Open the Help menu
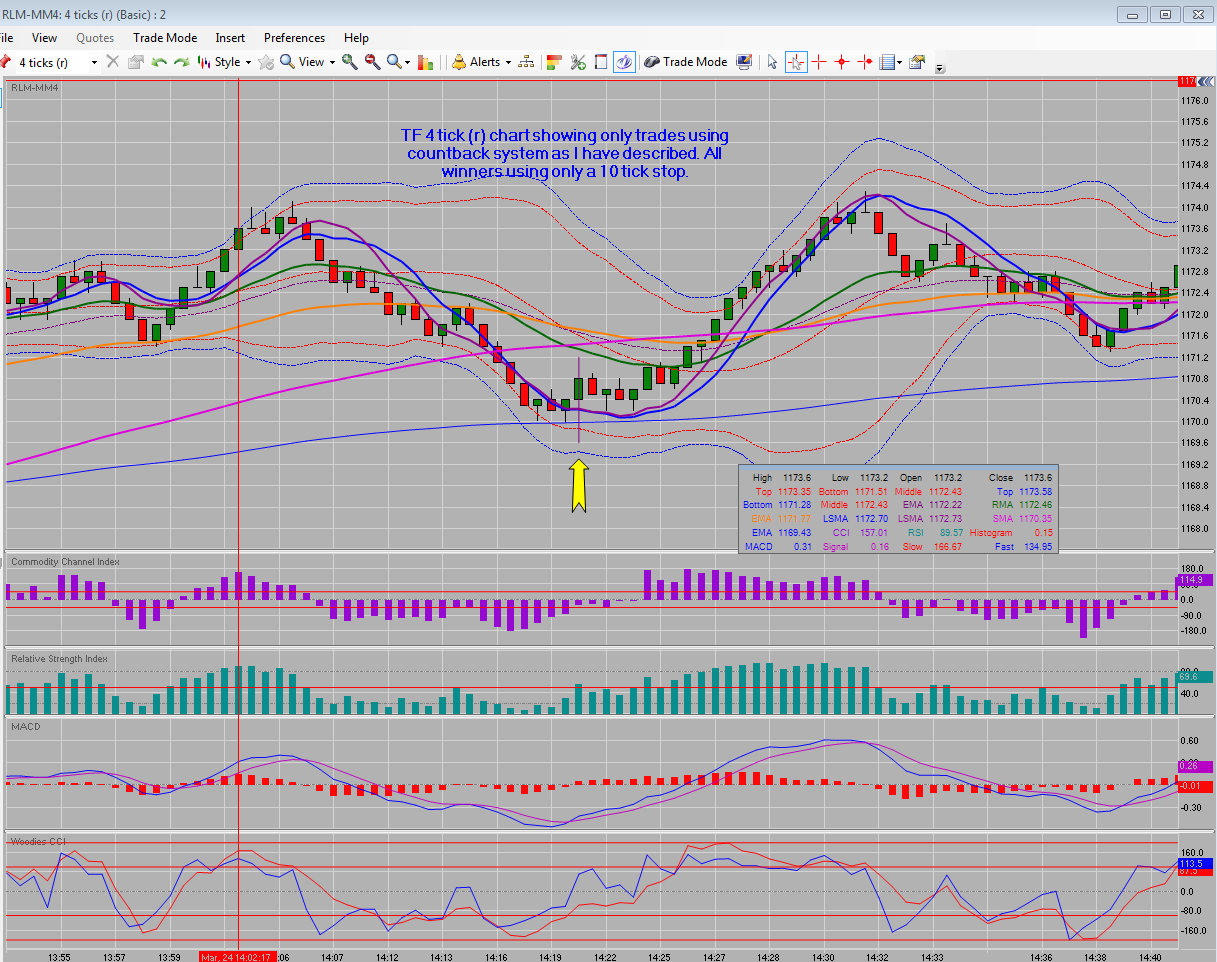Screen dimensions: 1217x962 (x=356, y=38)
